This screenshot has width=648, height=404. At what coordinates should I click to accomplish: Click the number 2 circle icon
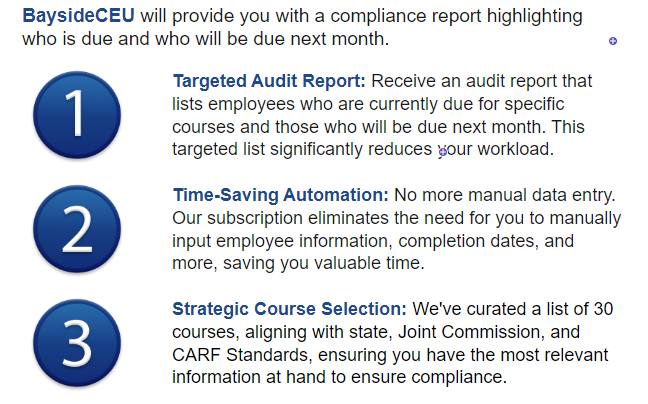pyautogui.click(x=77, y=229)
